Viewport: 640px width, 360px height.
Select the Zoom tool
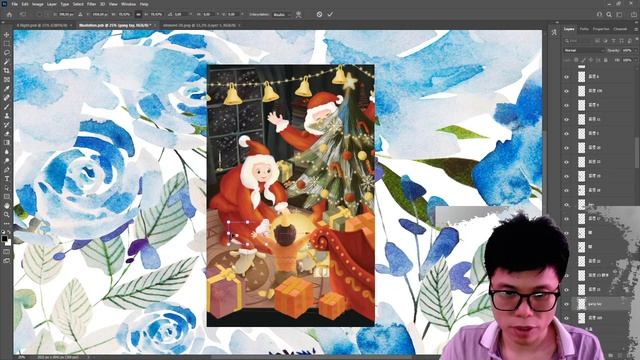7,214
